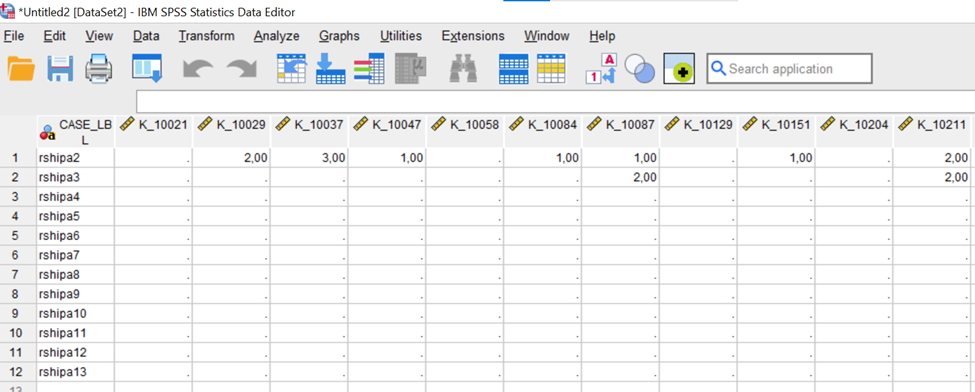Click the Go to variable icon
The image size is (975, 392).
click(x=330, y=68)
